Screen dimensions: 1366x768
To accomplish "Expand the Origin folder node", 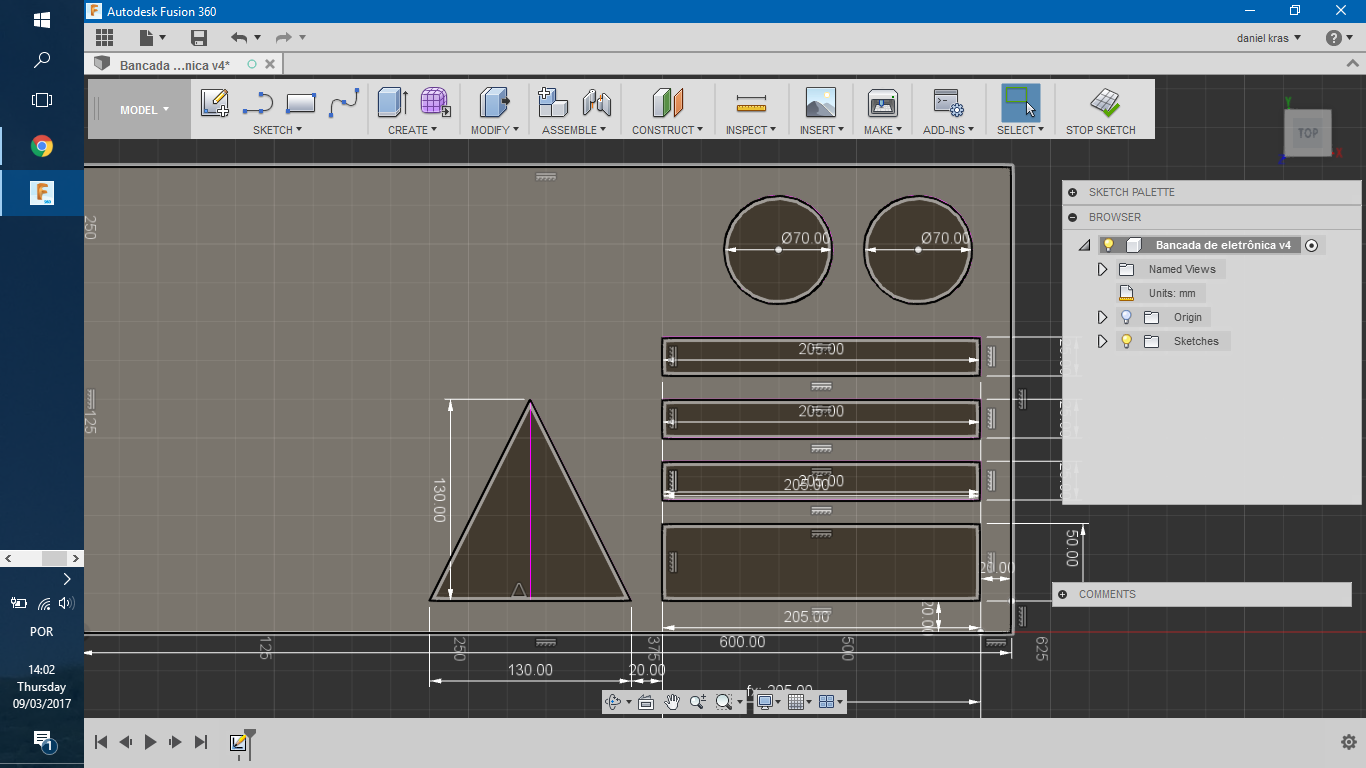I will click(1103, 317).
